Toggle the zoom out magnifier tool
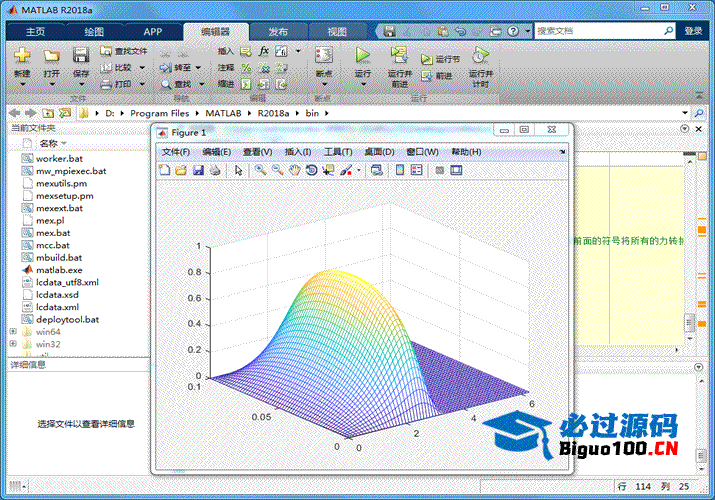The width and height of the screenshot is (715, 500). tap(277, 170)
